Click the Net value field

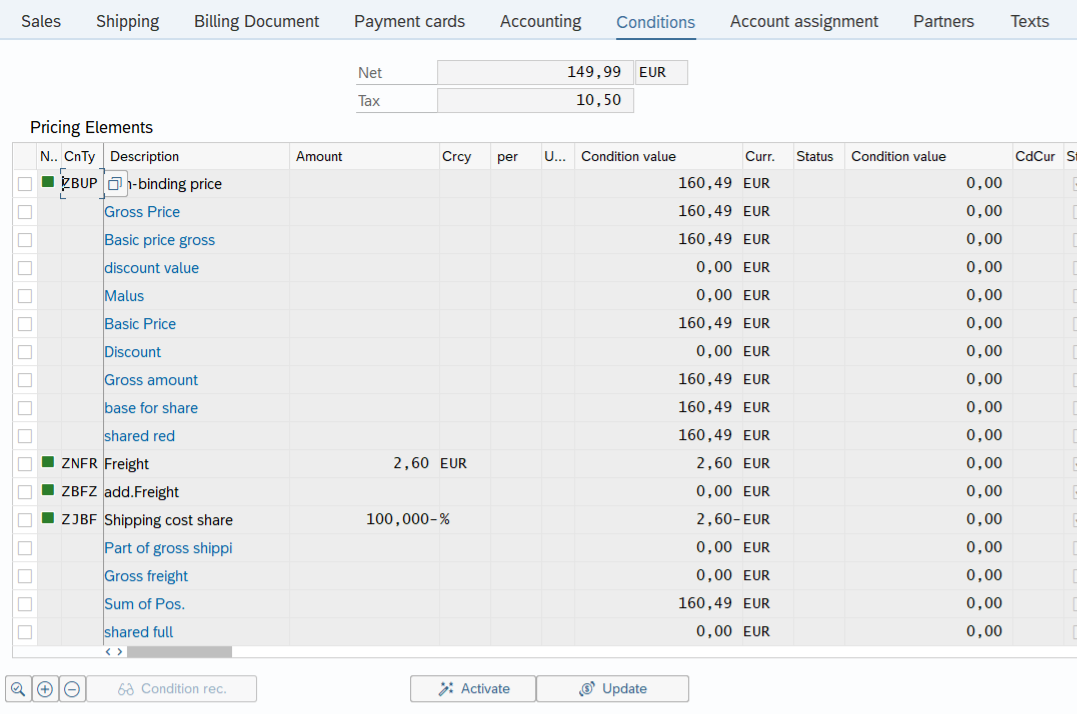point(535,72)
